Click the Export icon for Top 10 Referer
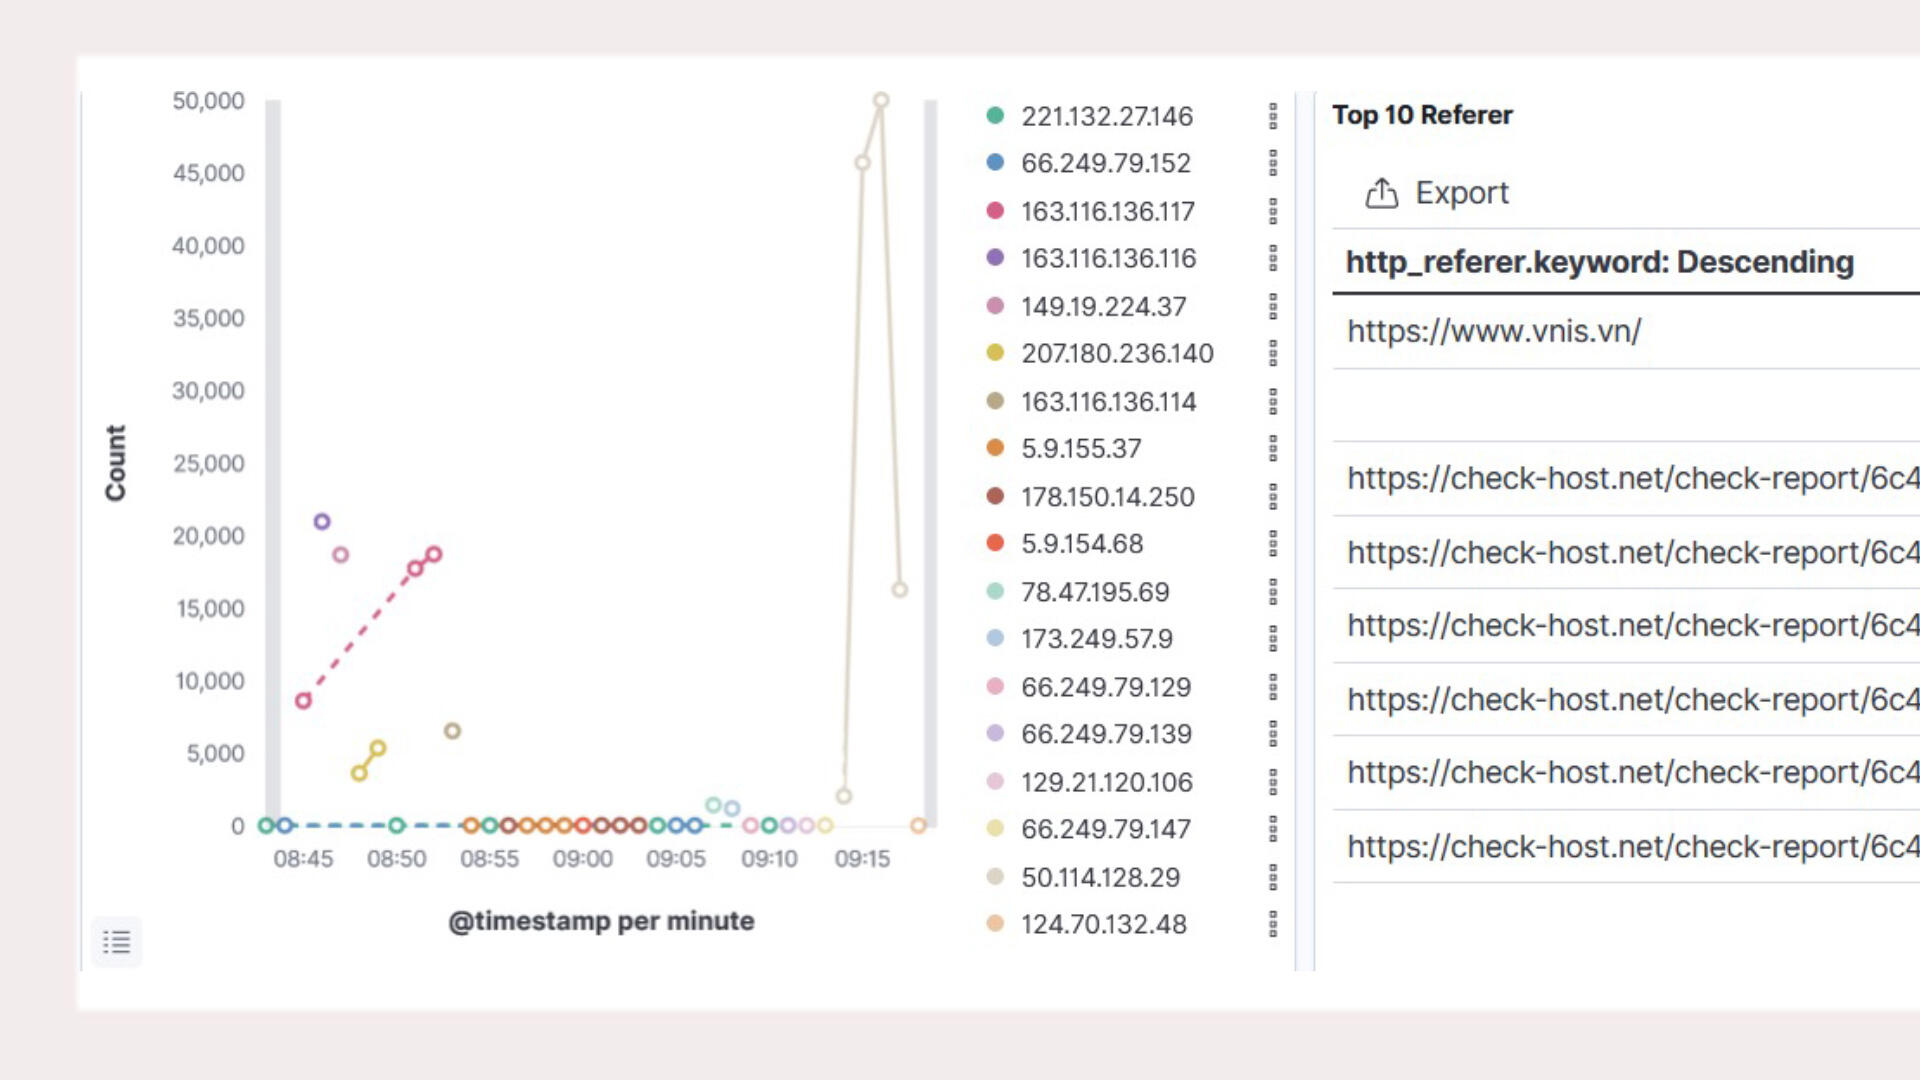Image resolution: width=1920 pixels, height=1080 pixels. coord(1382,193)
